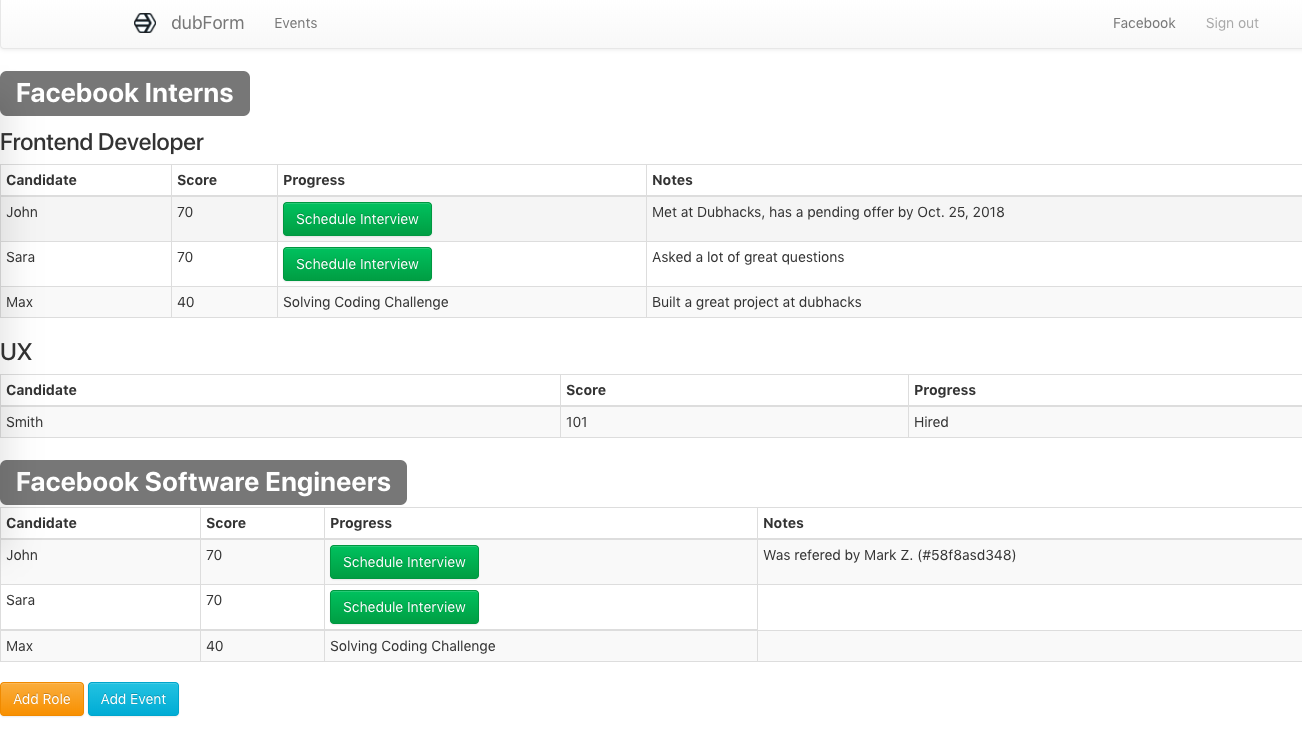The image size is (1302, 733).
Task: Schedule interview for John in Software Engineers
Action: [x=404, y=562]
